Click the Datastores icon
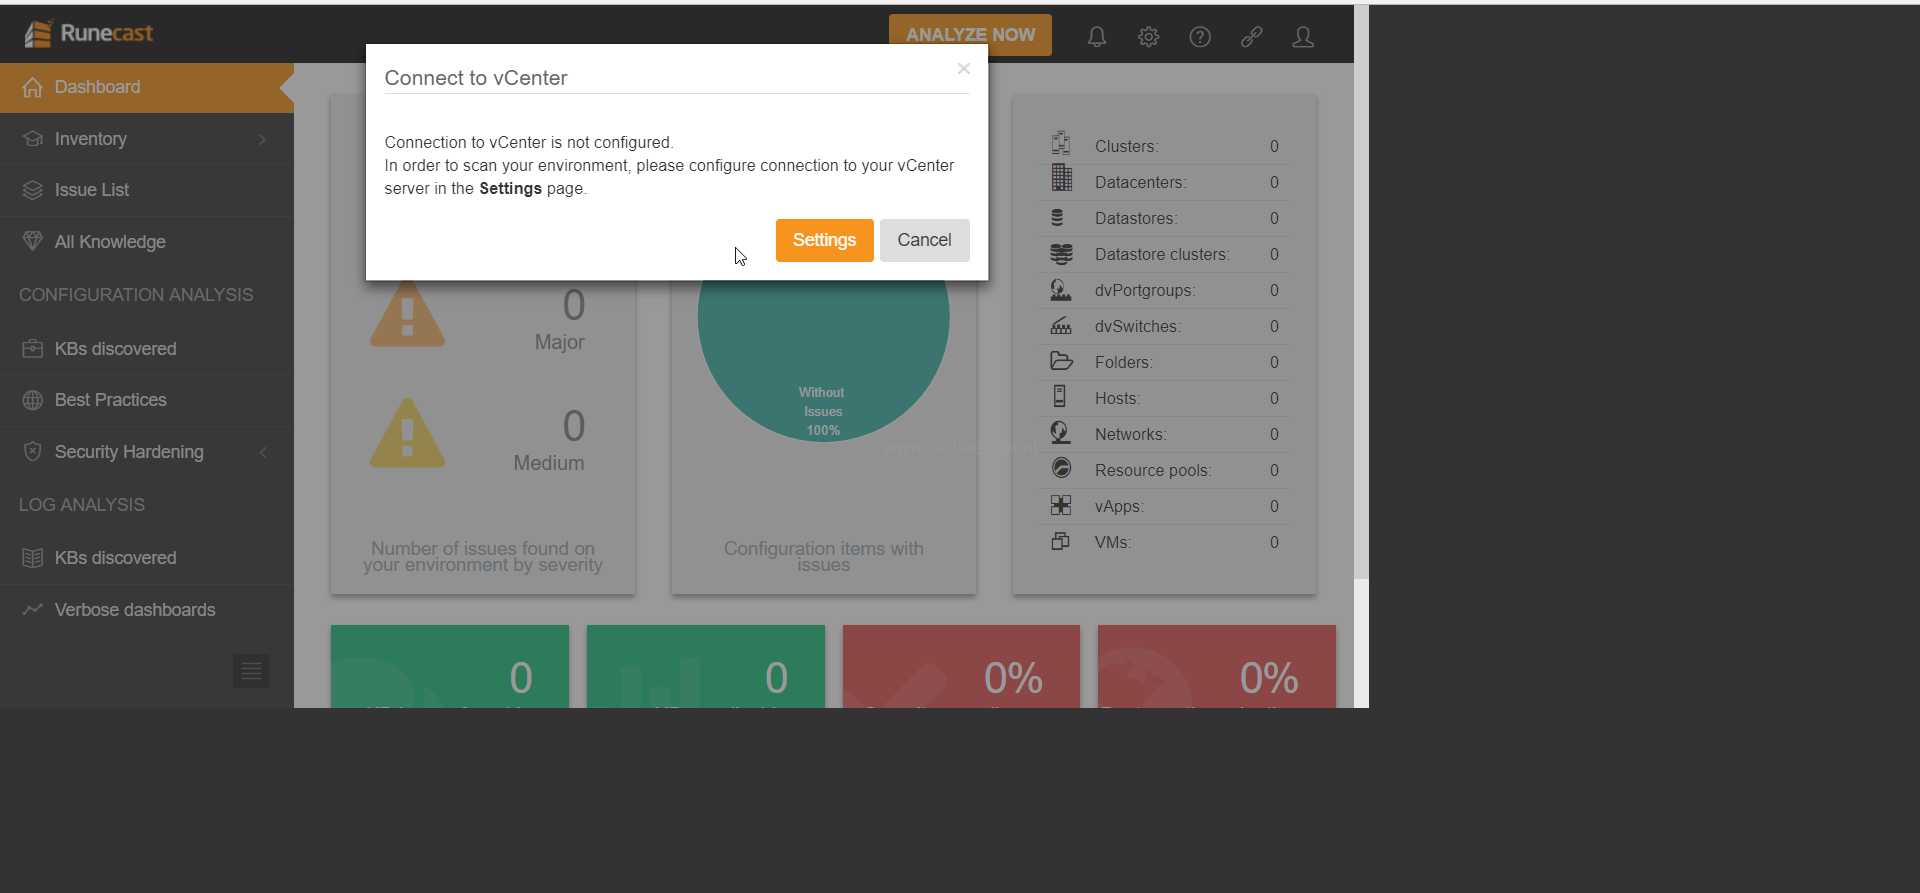Screen dimensions: 1920x893 [x=1057, y=217]
